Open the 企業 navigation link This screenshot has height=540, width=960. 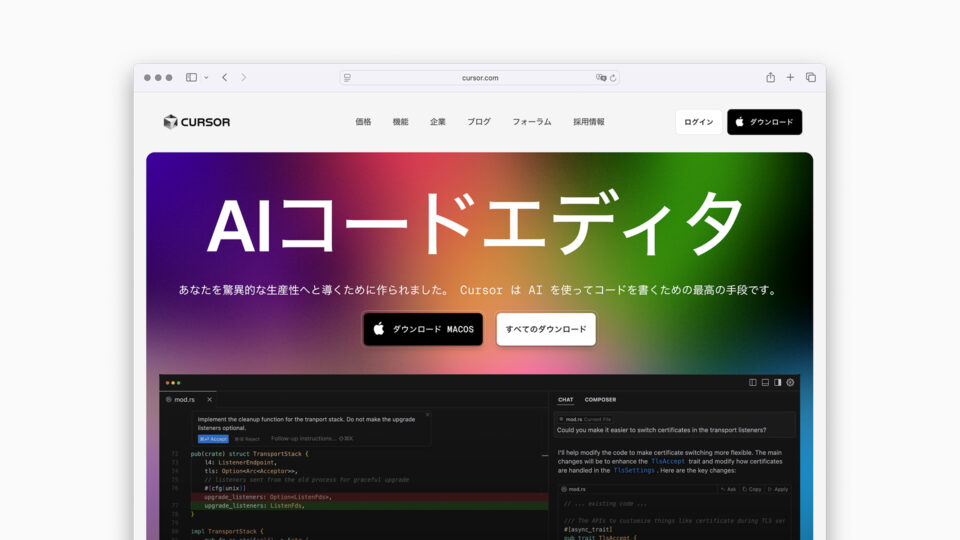[x=438, y=122]
